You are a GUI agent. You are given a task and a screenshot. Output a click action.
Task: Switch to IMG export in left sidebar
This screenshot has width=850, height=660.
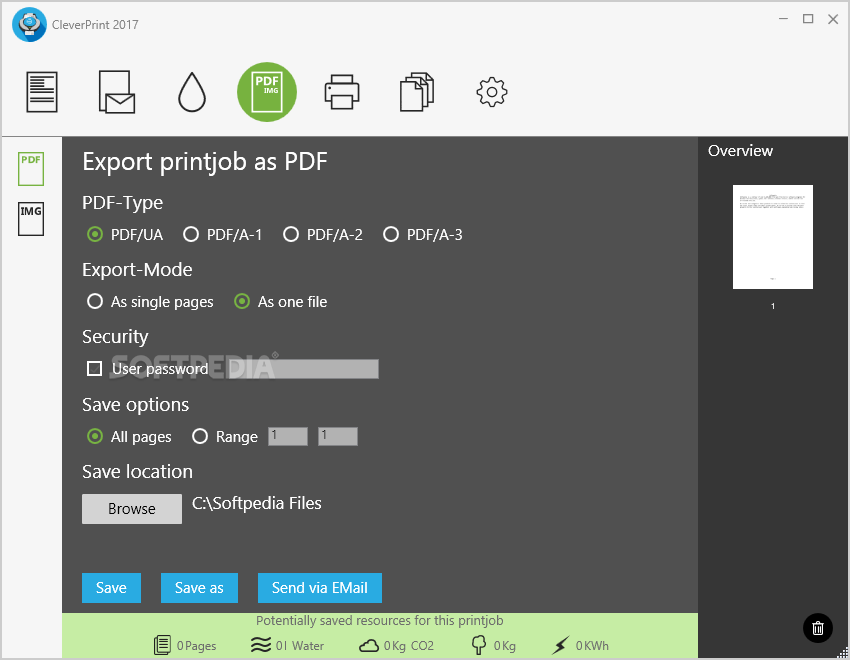point(31,219)
